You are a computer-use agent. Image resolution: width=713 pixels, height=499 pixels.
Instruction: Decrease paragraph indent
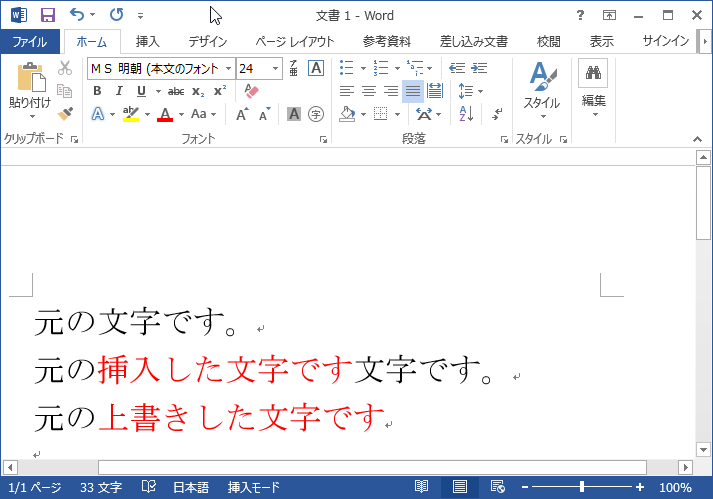click(x=457, y=68)
